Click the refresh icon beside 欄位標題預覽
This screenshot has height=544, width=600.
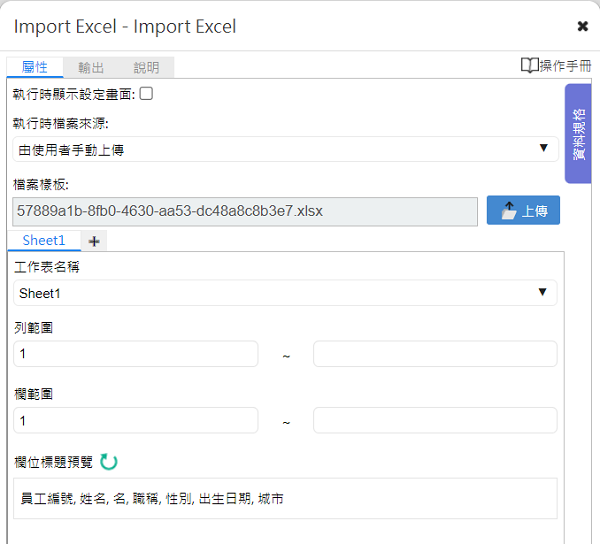point(109,462)
